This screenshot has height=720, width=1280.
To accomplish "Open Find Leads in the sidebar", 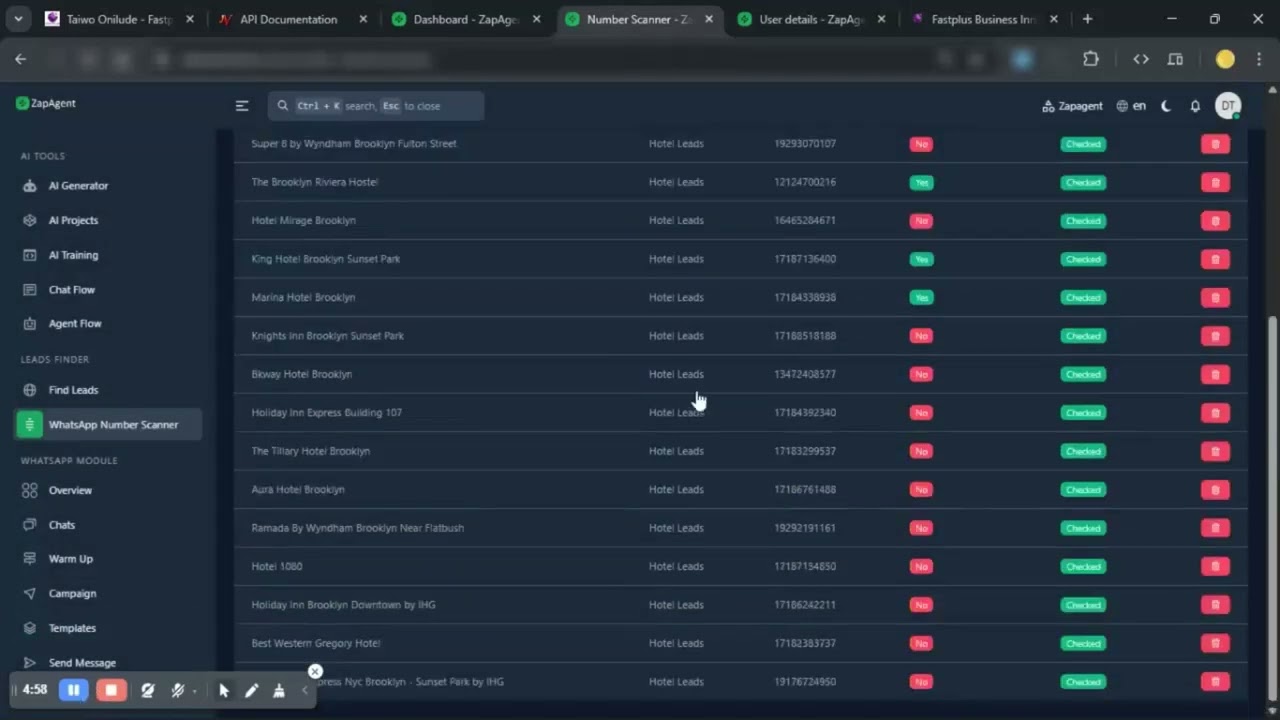I will pos(73,390).
